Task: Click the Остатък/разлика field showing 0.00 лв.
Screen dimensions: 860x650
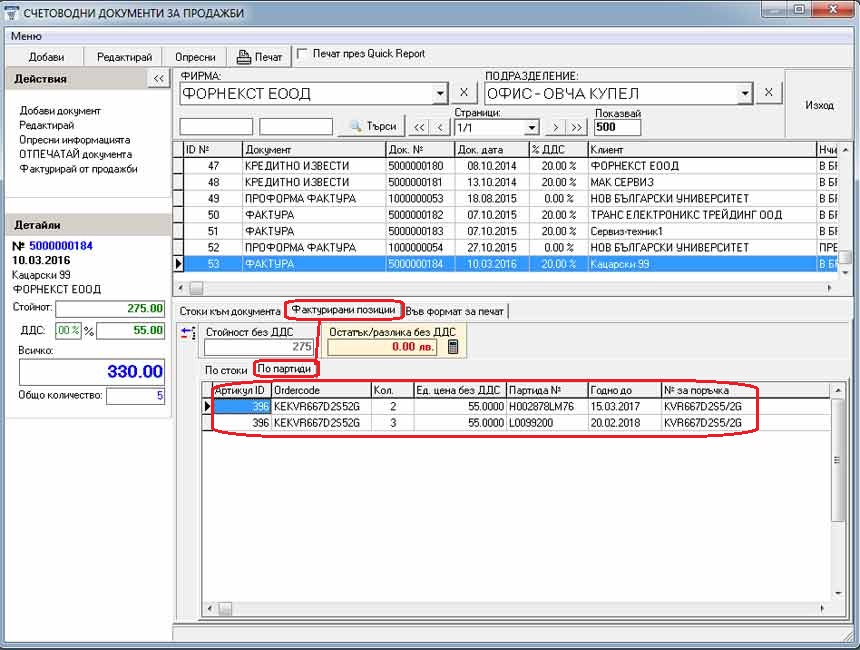Action: point(382,347)
